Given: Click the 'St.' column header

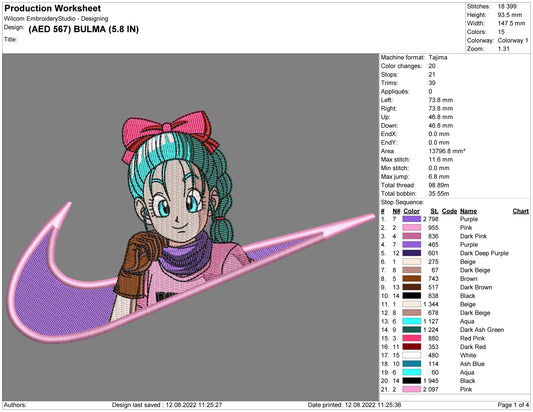Looking at the screenshot, I should [434, 211].
